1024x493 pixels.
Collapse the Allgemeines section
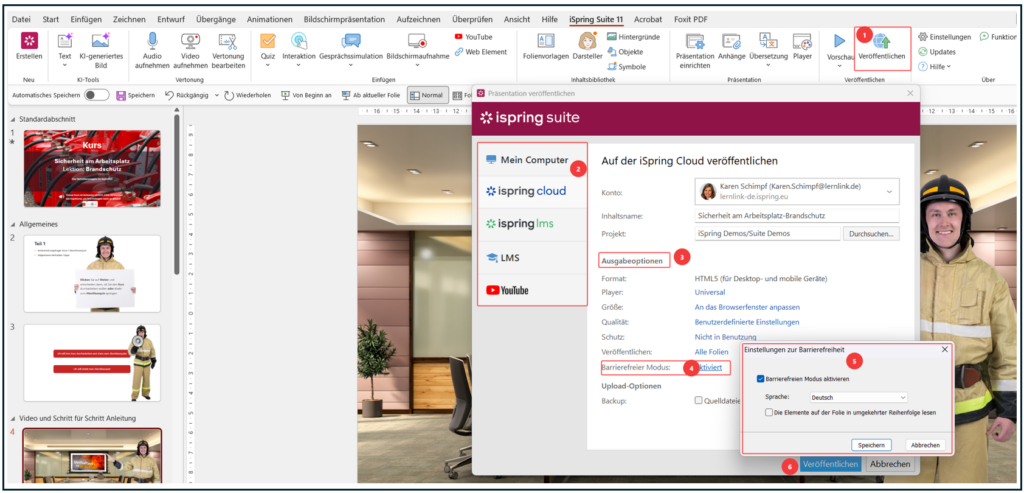[14, 224]
